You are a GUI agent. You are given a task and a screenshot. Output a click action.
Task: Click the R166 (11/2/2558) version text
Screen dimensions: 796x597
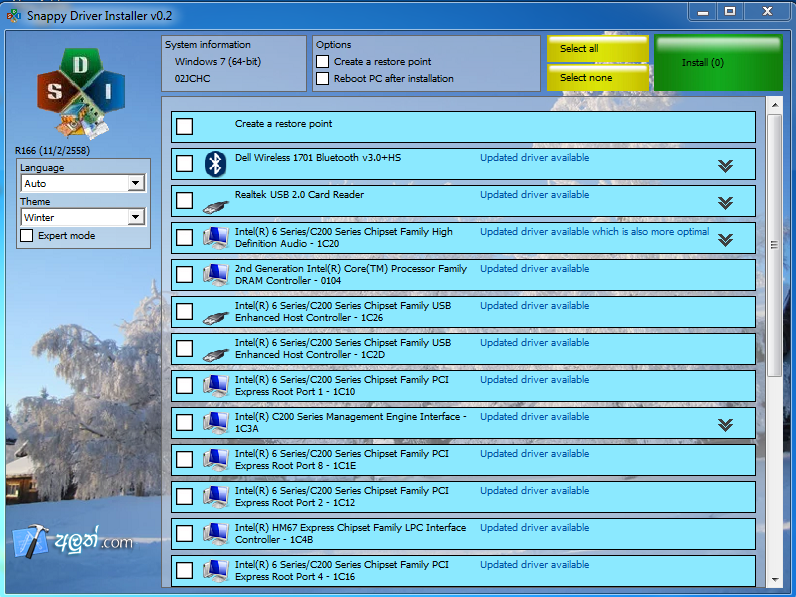click(52, 151)
